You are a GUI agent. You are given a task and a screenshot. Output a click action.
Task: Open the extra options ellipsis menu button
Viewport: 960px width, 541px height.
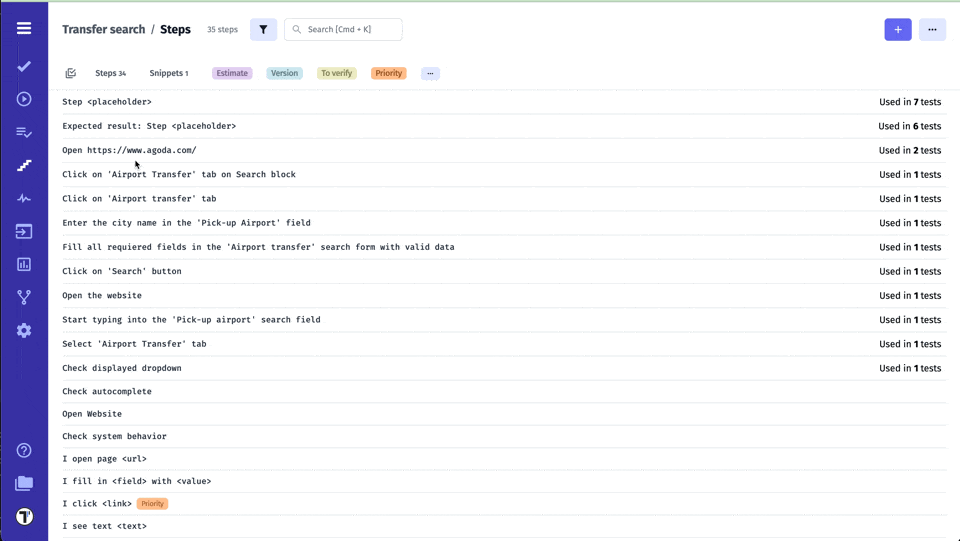point(932,29)
